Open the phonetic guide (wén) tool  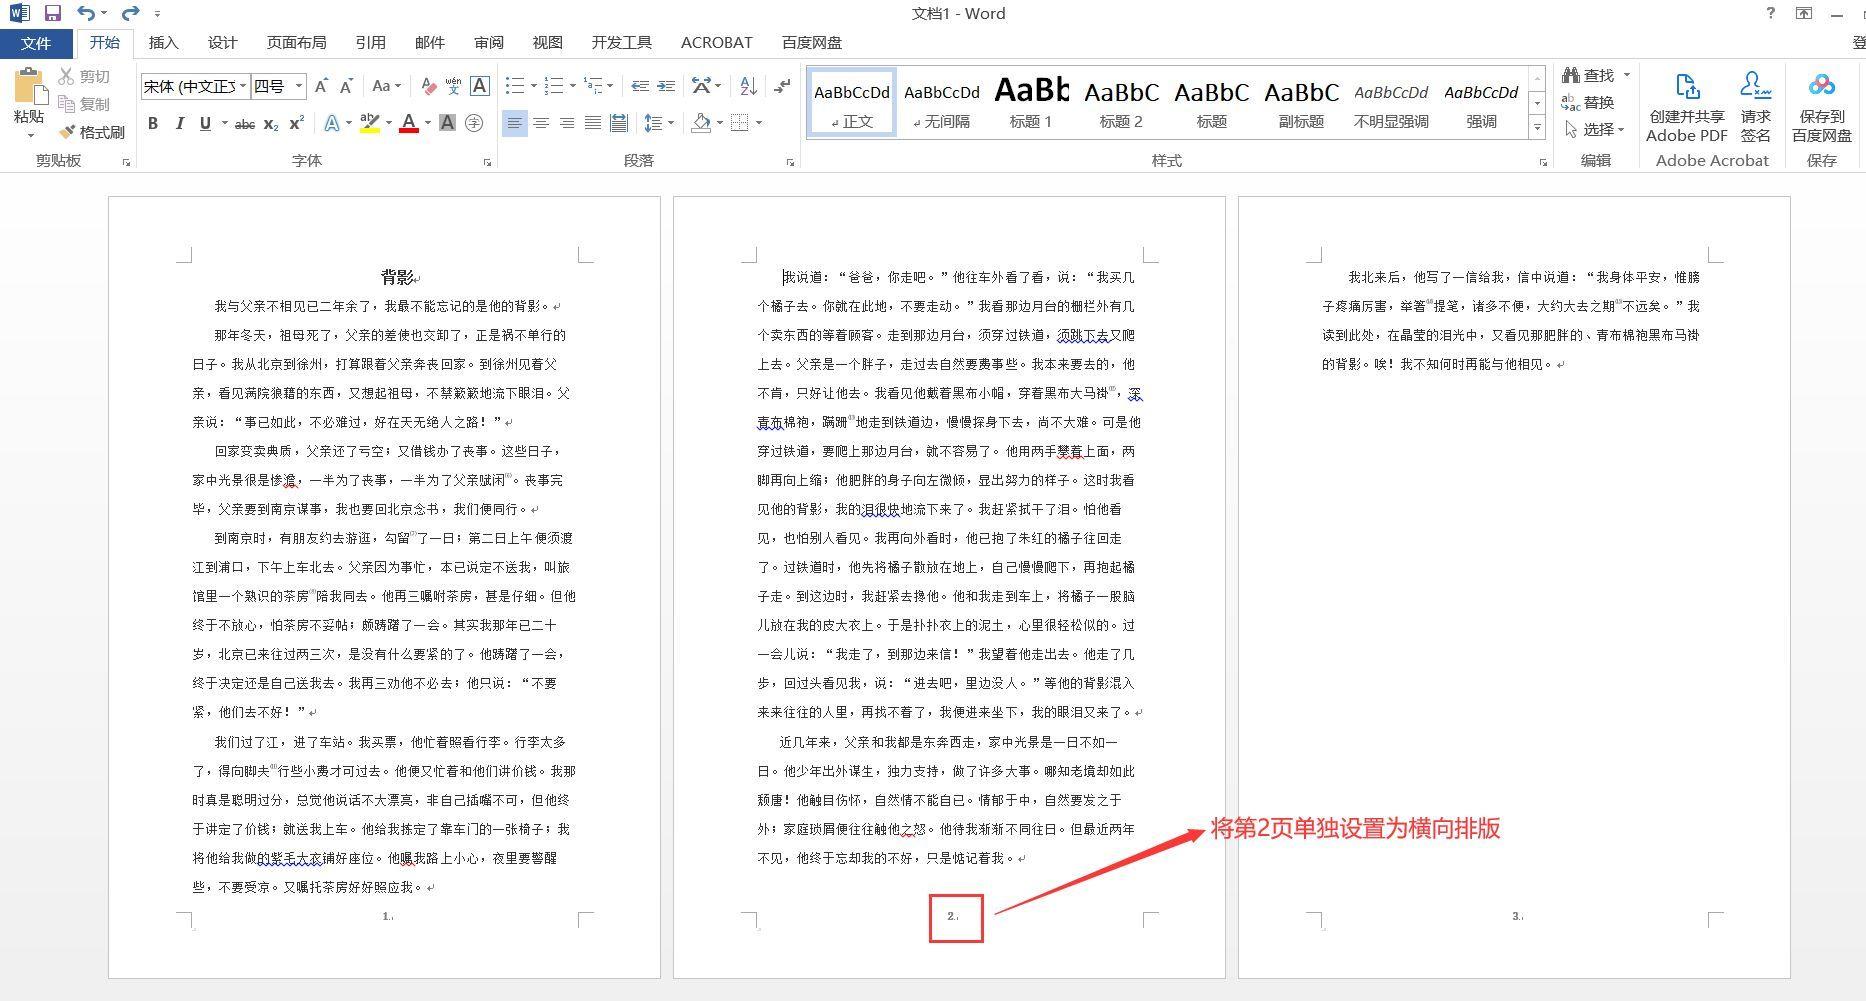click(x=453, y=87)
